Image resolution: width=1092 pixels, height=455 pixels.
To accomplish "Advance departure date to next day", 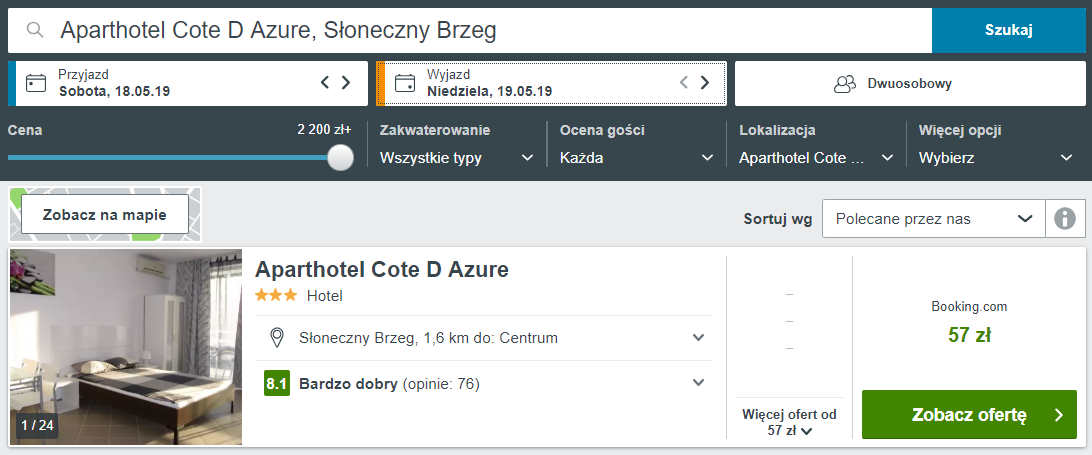I will click(x=705, y=82).
